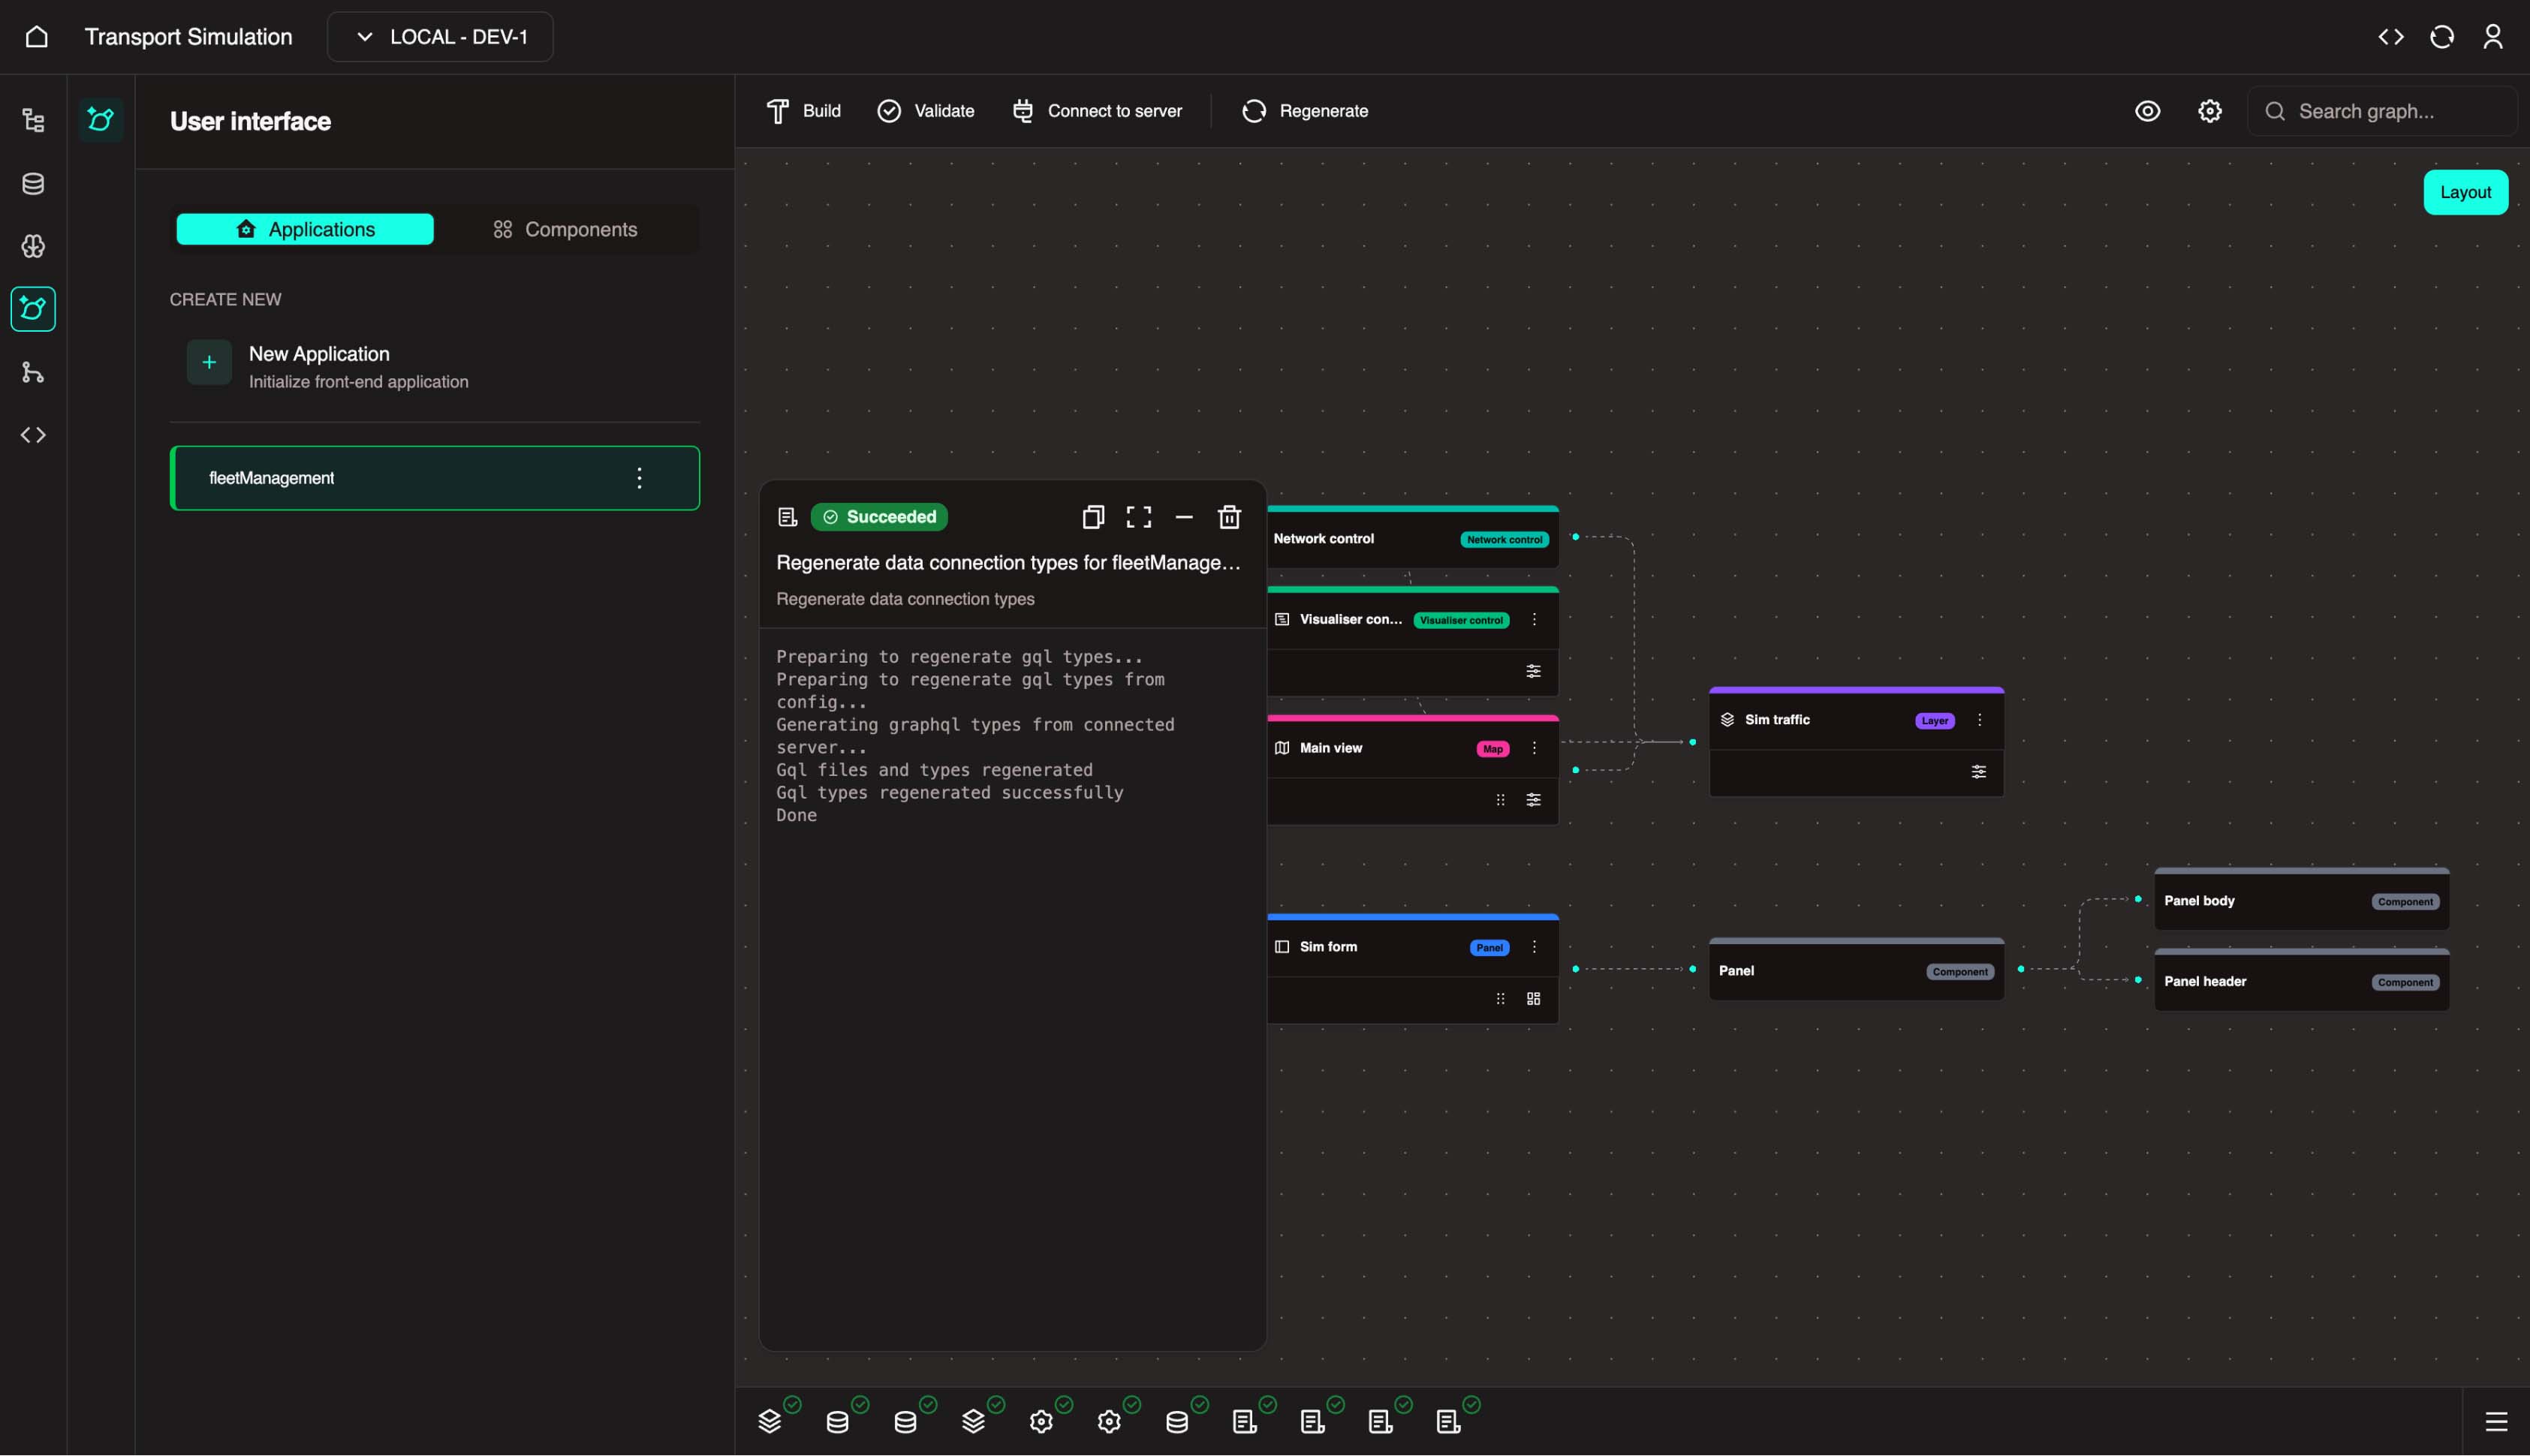Minimize the Regenerate task log panel
This screenshot has height=1456, width=2530.
[x=1184, y=517]
